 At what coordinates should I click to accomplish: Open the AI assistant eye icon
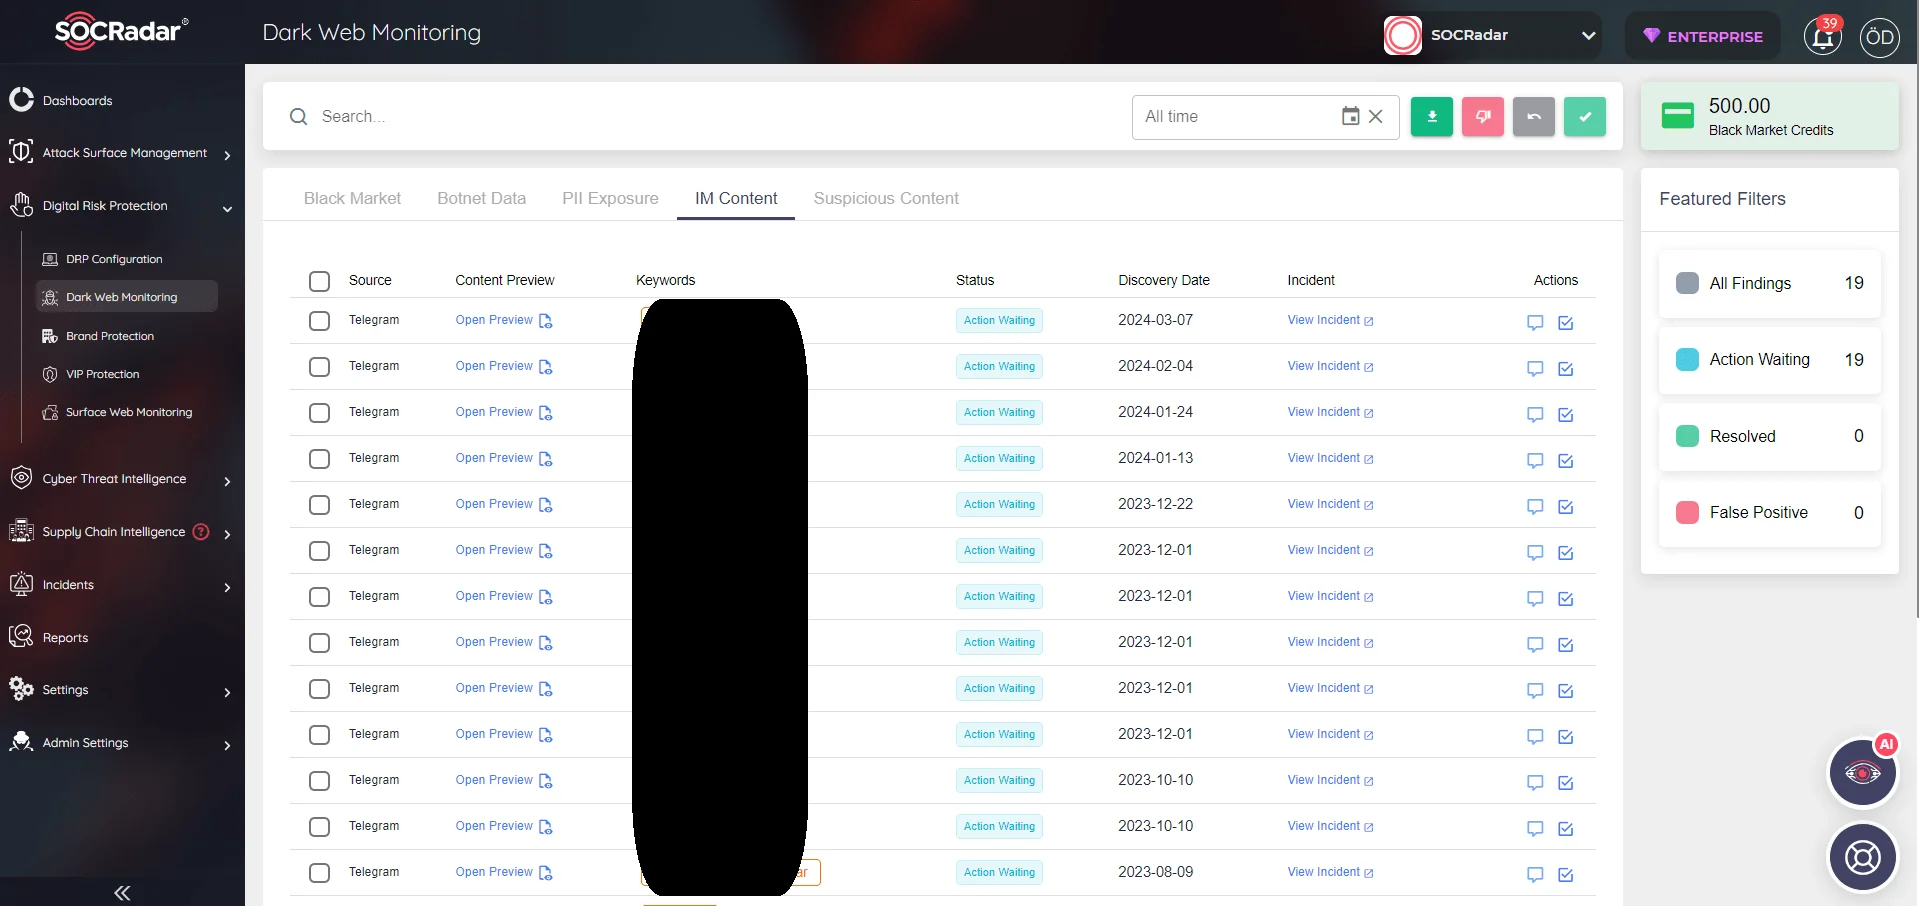pos(1862,773)
